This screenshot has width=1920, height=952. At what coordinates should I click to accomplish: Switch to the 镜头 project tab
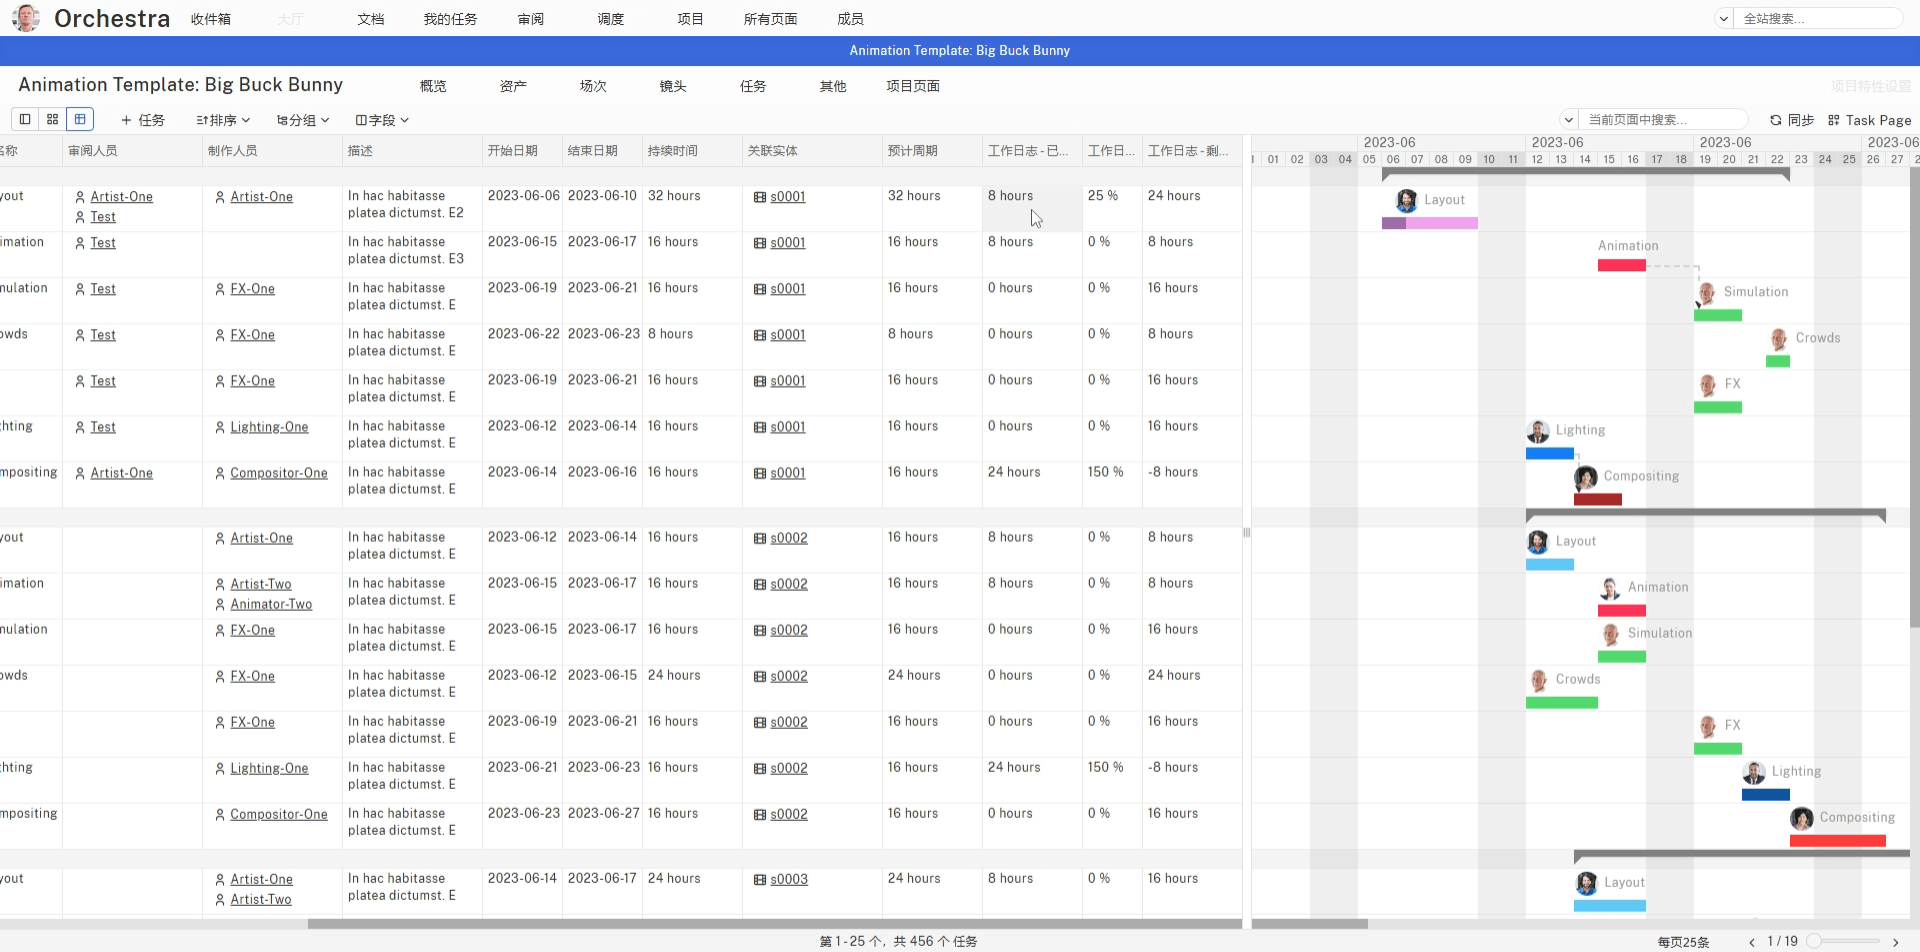(x=673, y=86)
